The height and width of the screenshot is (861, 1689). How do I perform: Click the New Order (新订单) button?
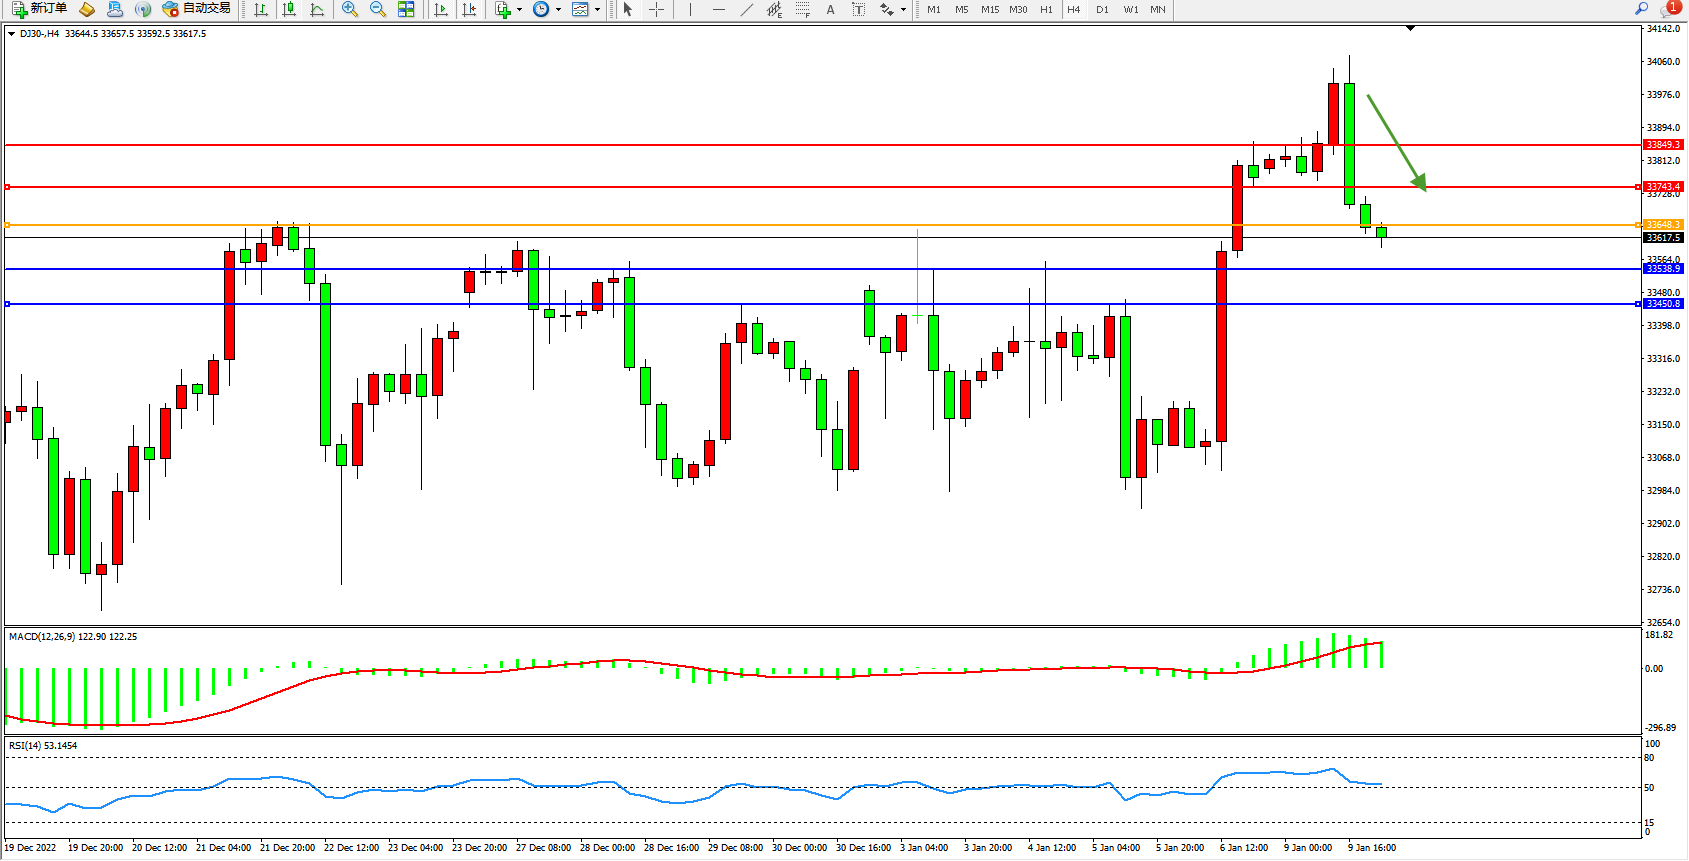click(x=39, y=9)
